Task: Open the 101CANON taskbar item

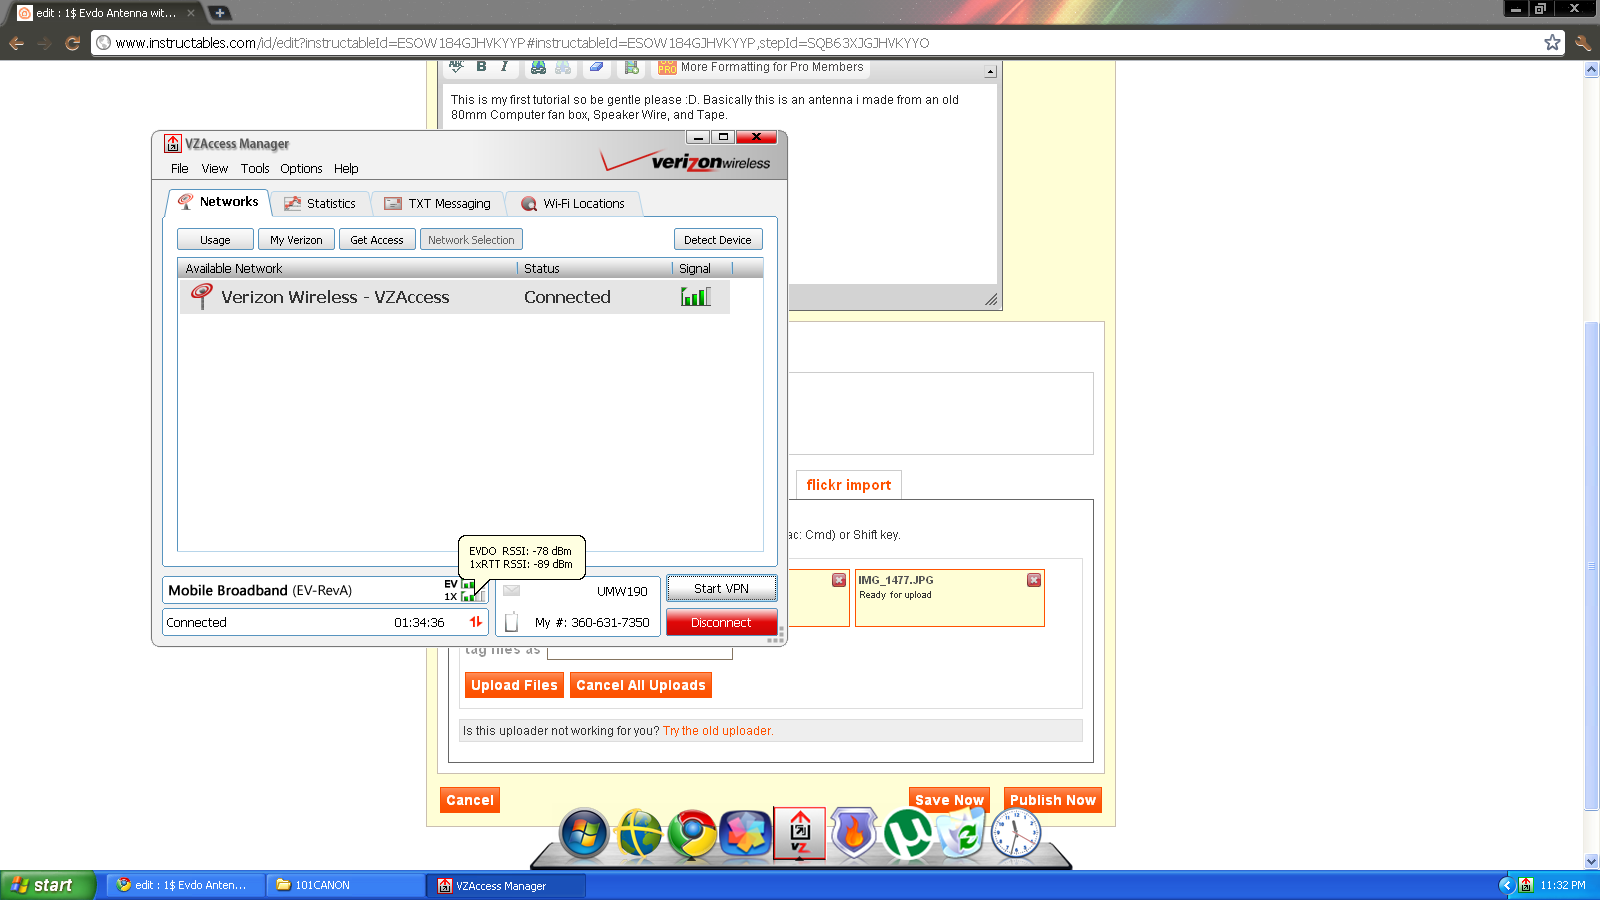Action: pyautogui.click(x=346, y=885)
